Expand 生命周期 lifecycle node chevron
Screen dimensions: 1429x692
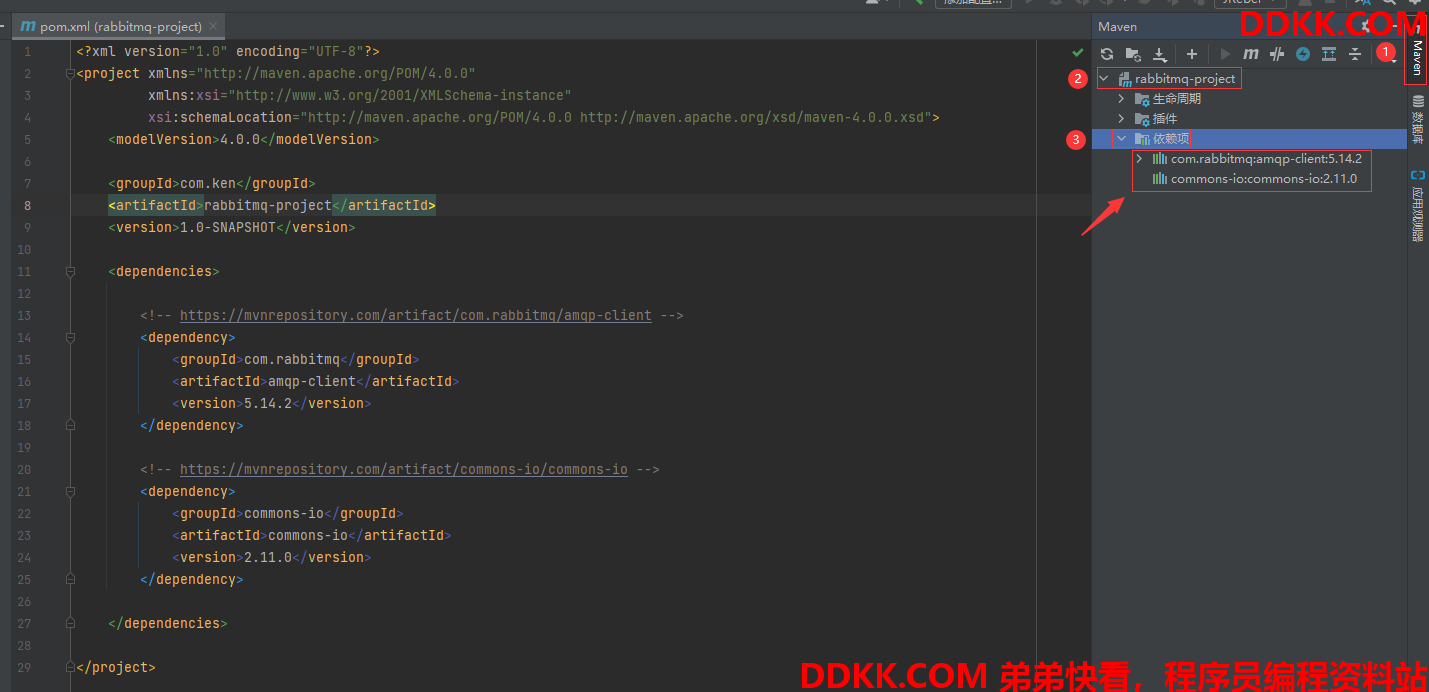[x=1122, y=99]
